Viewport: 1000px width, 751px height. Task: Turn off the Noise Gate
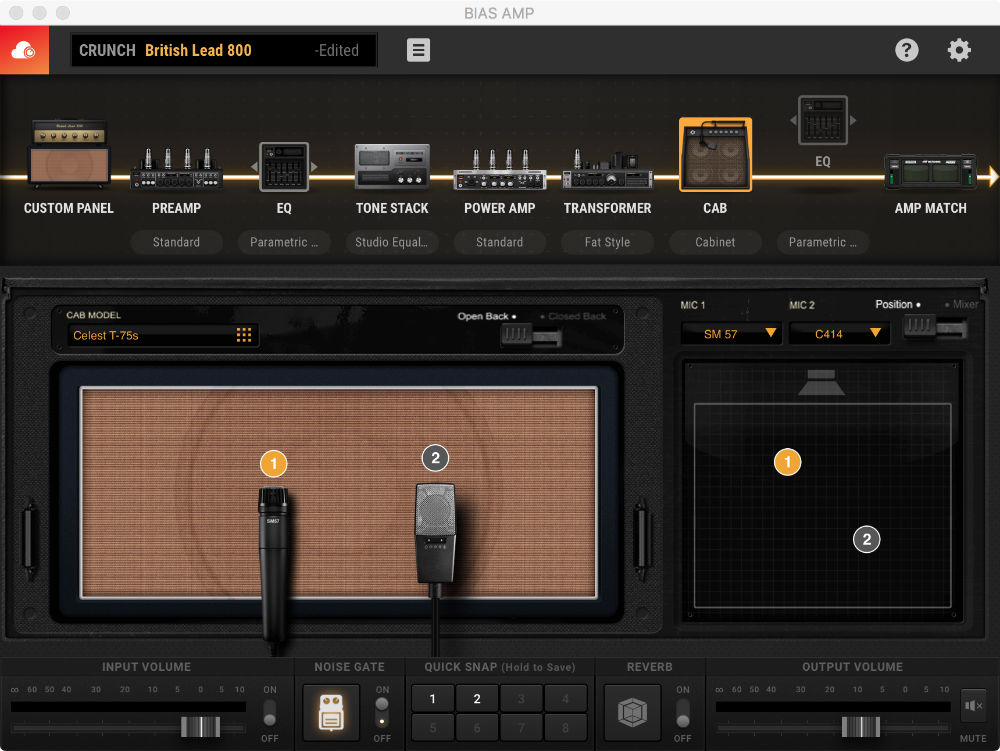(x=382, y=720)
